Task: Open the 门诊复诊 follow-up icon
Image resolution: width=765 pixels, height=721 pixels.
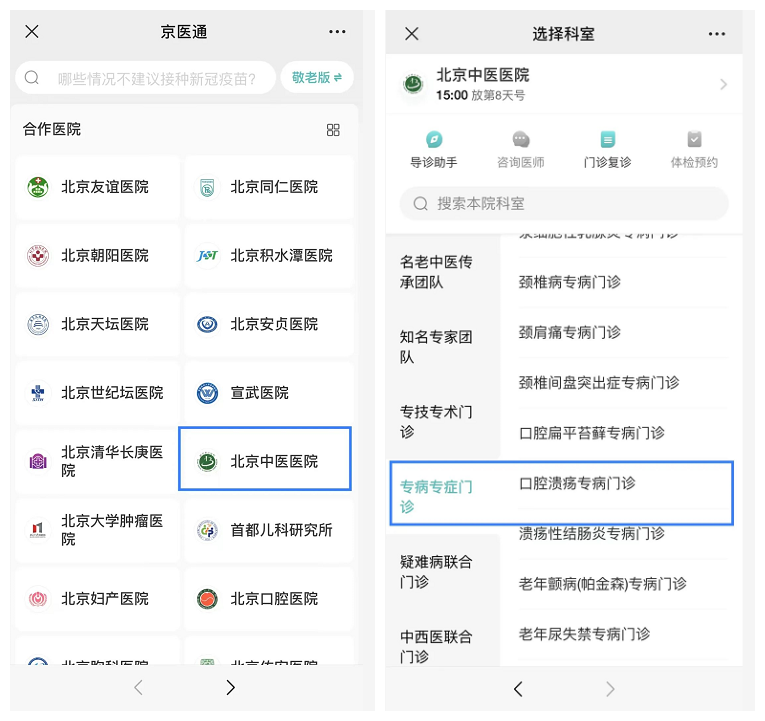Action: point(607,140)
